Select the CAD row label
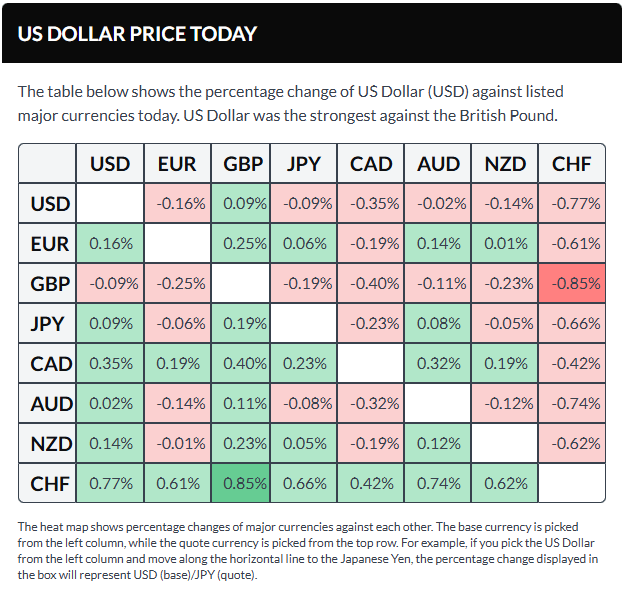 click(48, 363)
